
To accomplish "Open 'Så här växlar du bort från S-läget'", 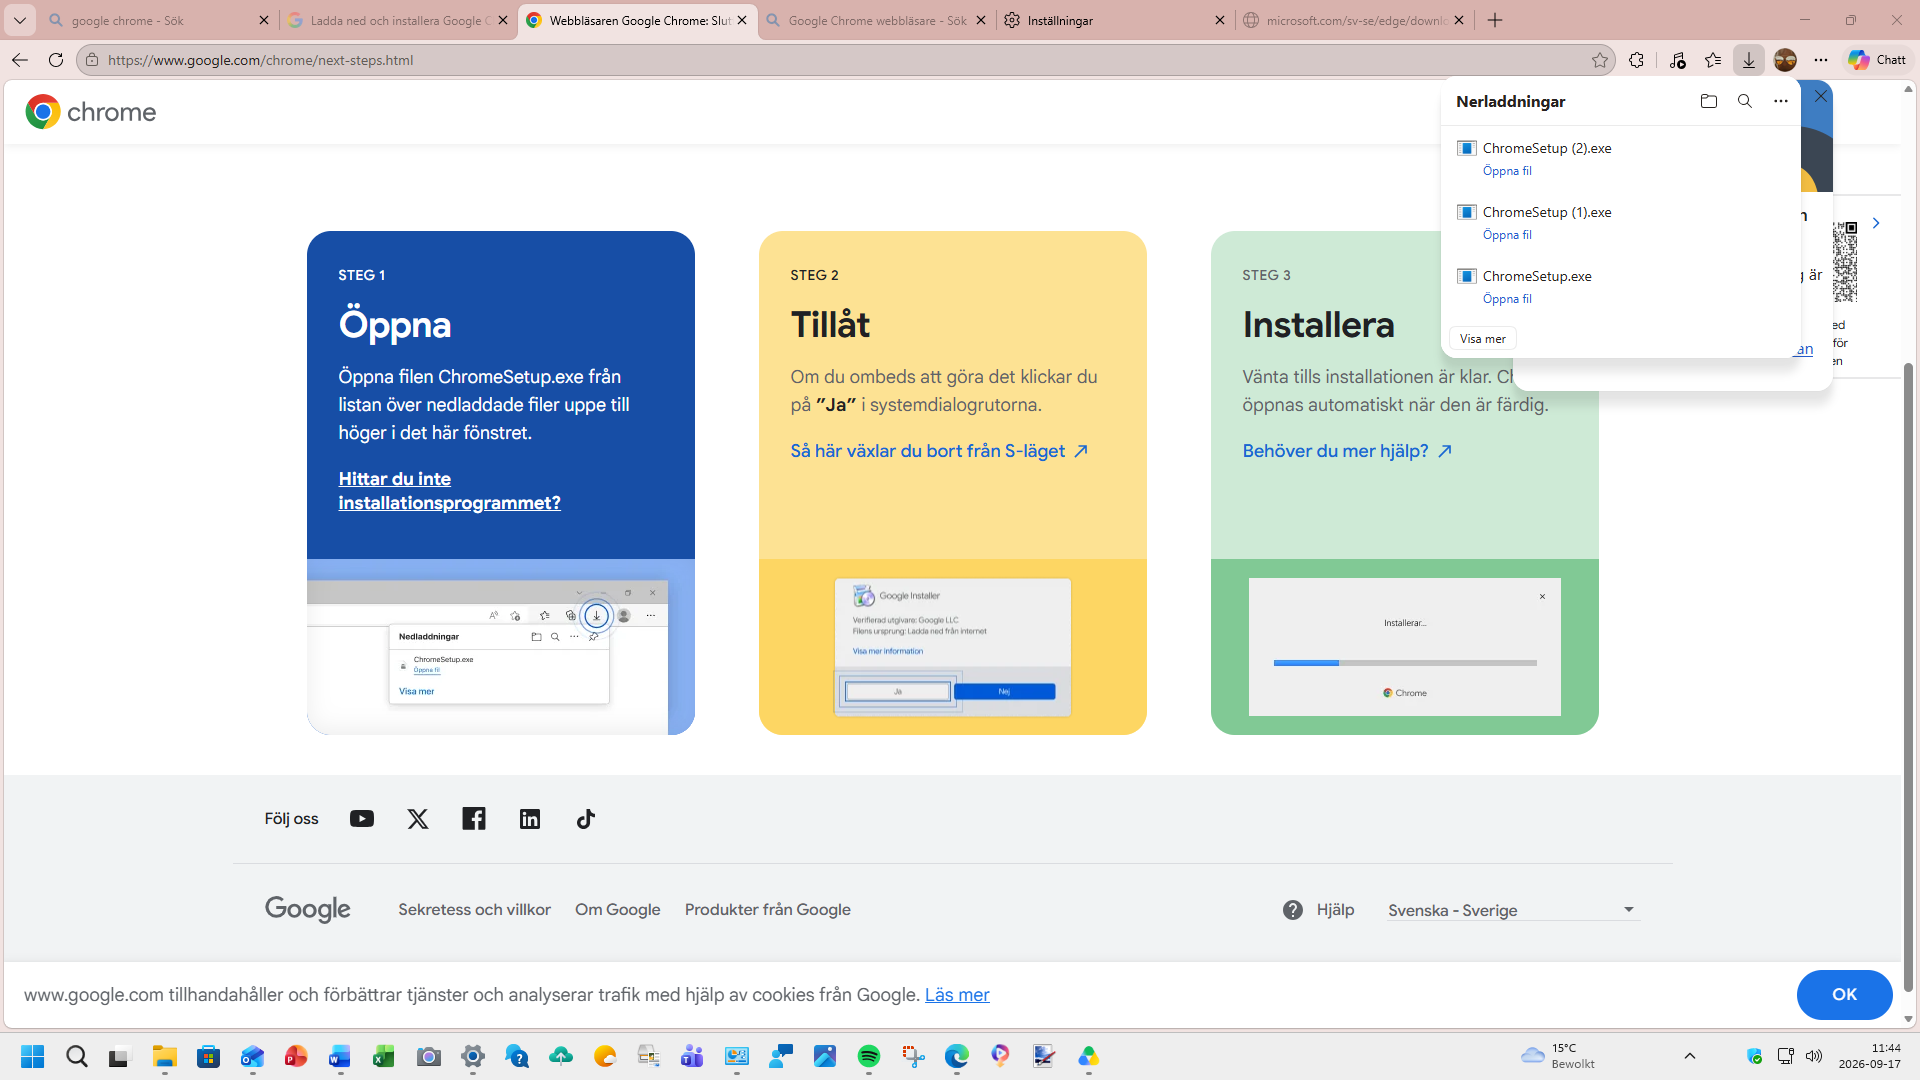I will coord(939,451).
